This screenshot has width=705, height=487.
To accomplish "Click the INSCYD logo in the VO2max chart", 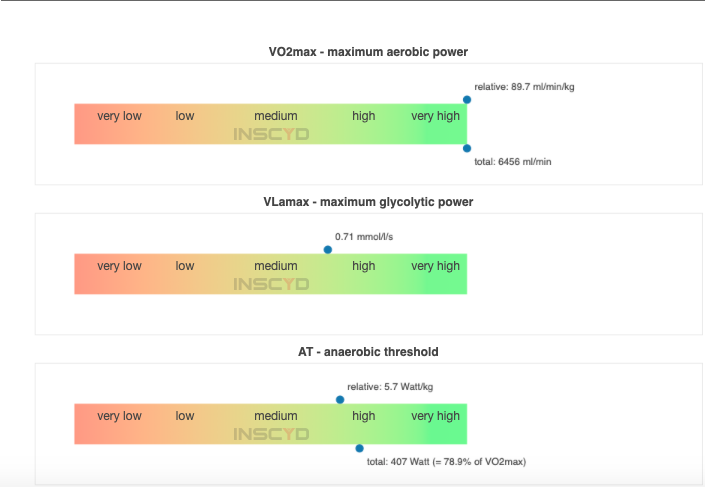I will click(x=271, y=134).
